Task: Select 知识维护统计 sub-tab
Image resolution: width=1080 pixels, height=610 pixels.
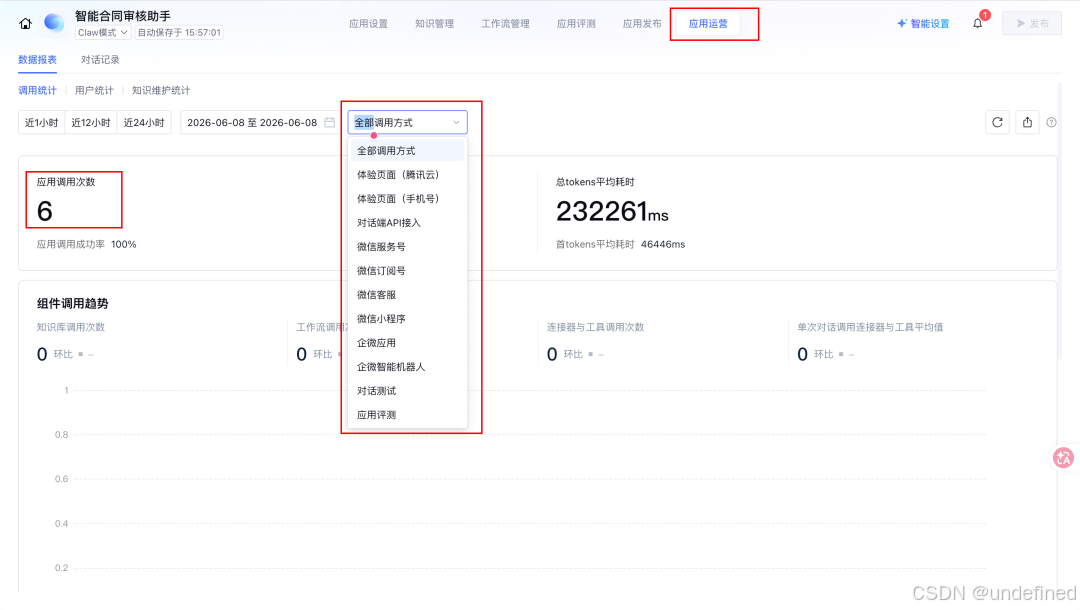Action: click(x=160, y=90)
